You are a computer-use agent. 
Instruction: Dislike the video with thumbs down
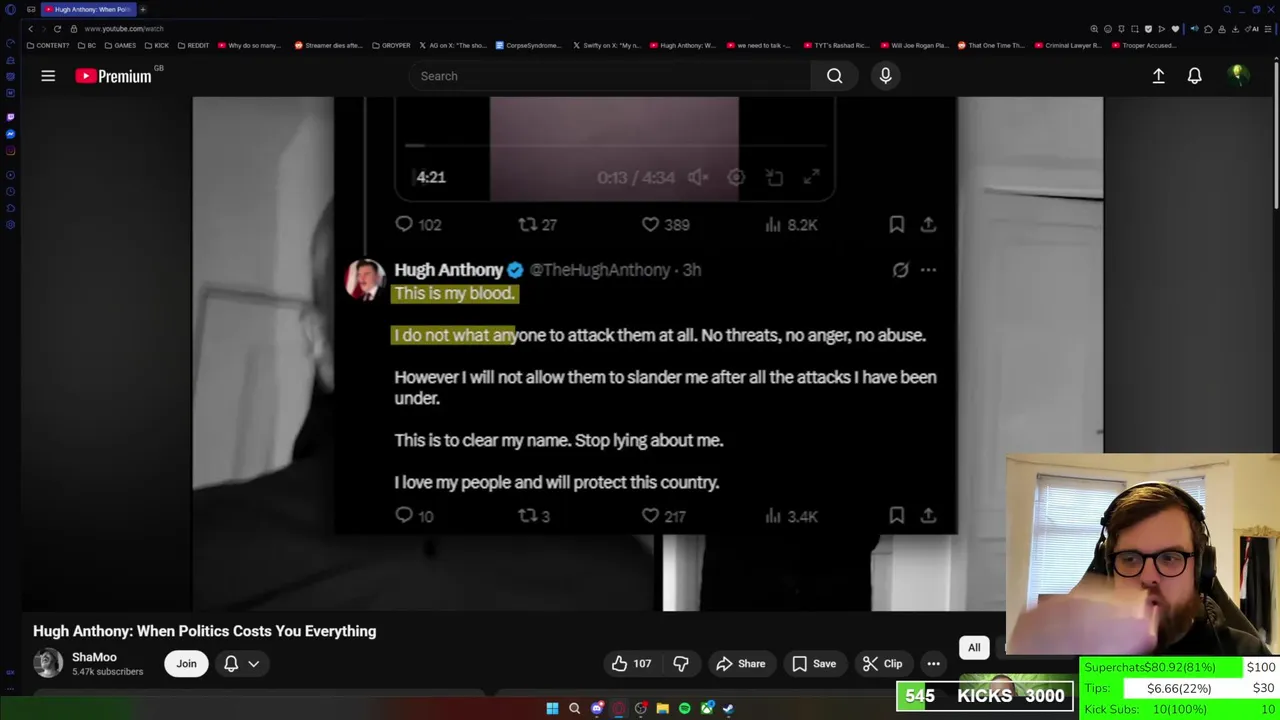click(x=681, y=664)
